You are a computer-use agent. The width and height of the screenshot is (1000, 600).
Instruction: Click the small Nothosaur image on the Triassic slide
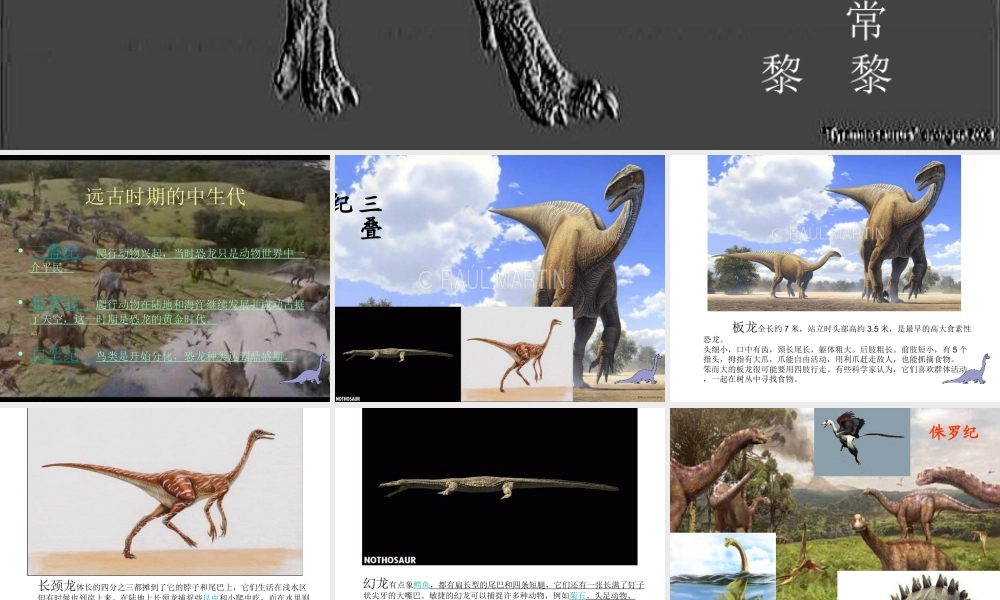[397, 354]
